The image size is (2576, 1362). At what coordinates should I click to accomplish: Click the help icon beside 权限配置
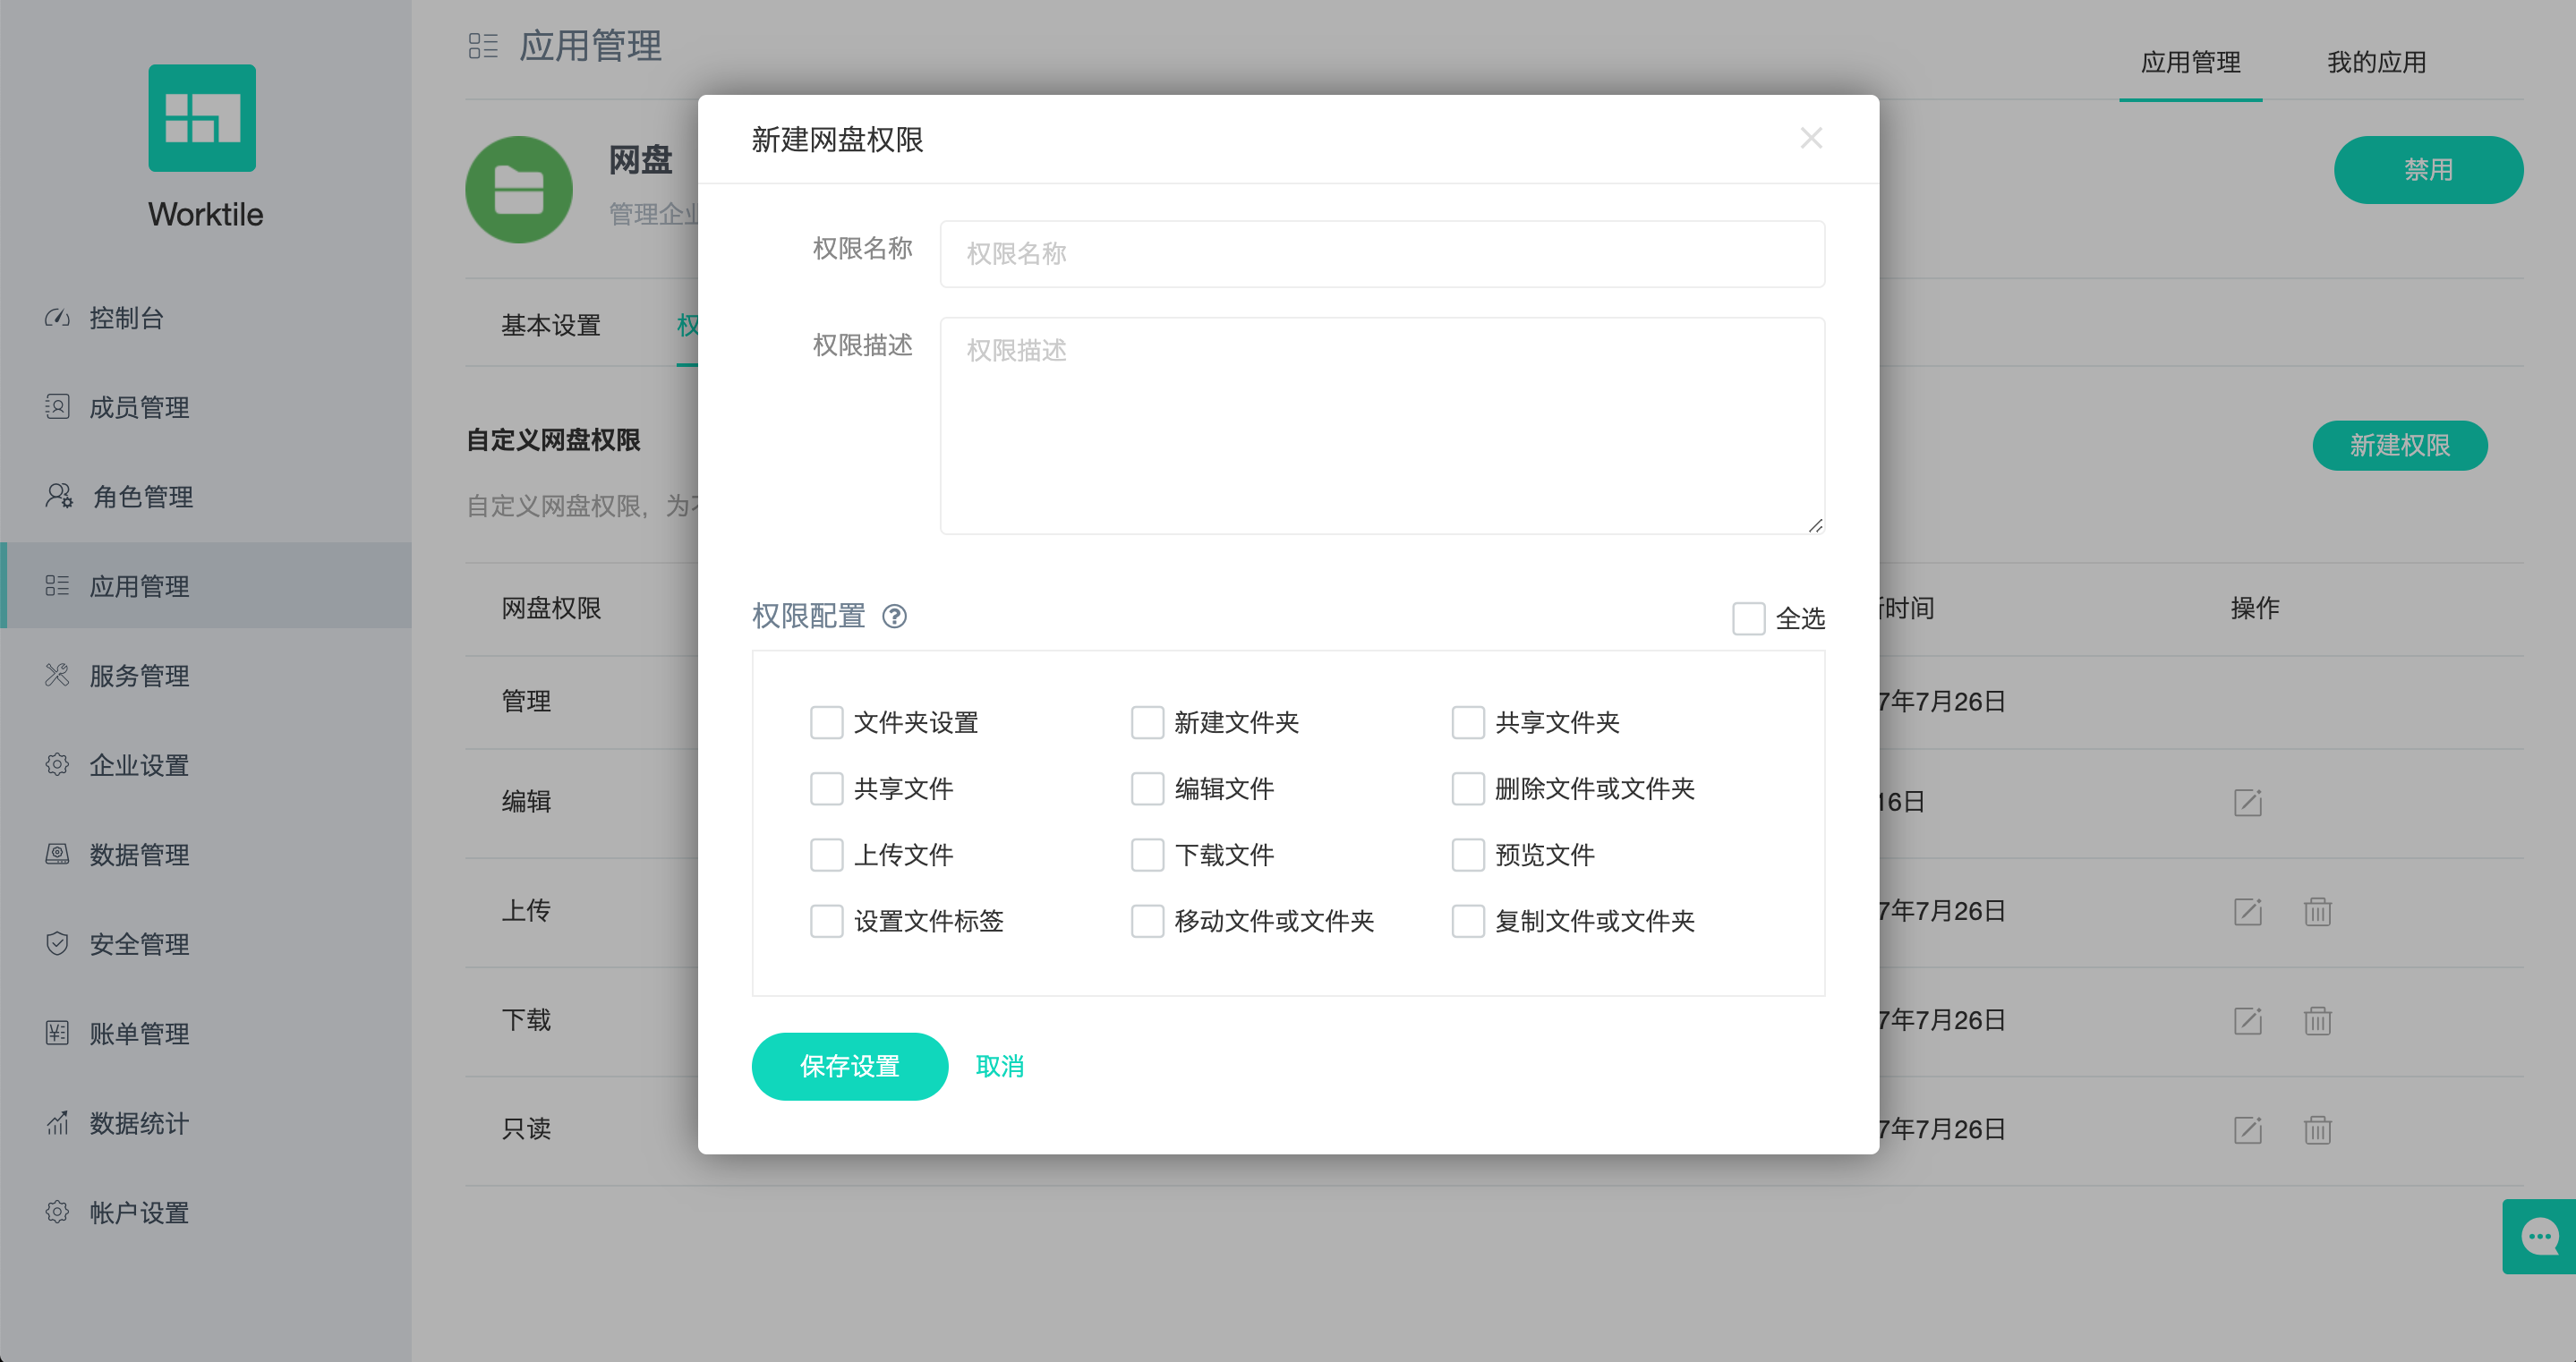pos(896,617)
